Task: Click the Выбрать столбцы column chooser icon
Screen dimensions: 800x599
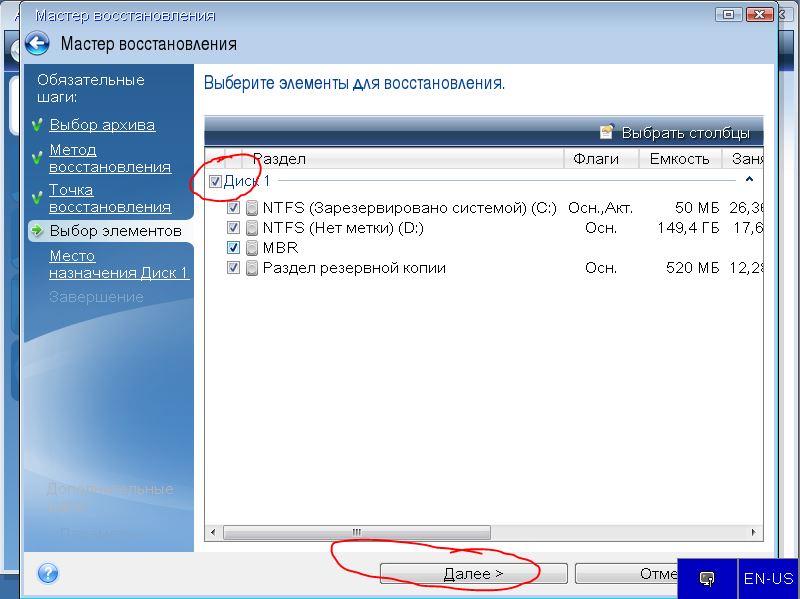Action: pos(606,132)
